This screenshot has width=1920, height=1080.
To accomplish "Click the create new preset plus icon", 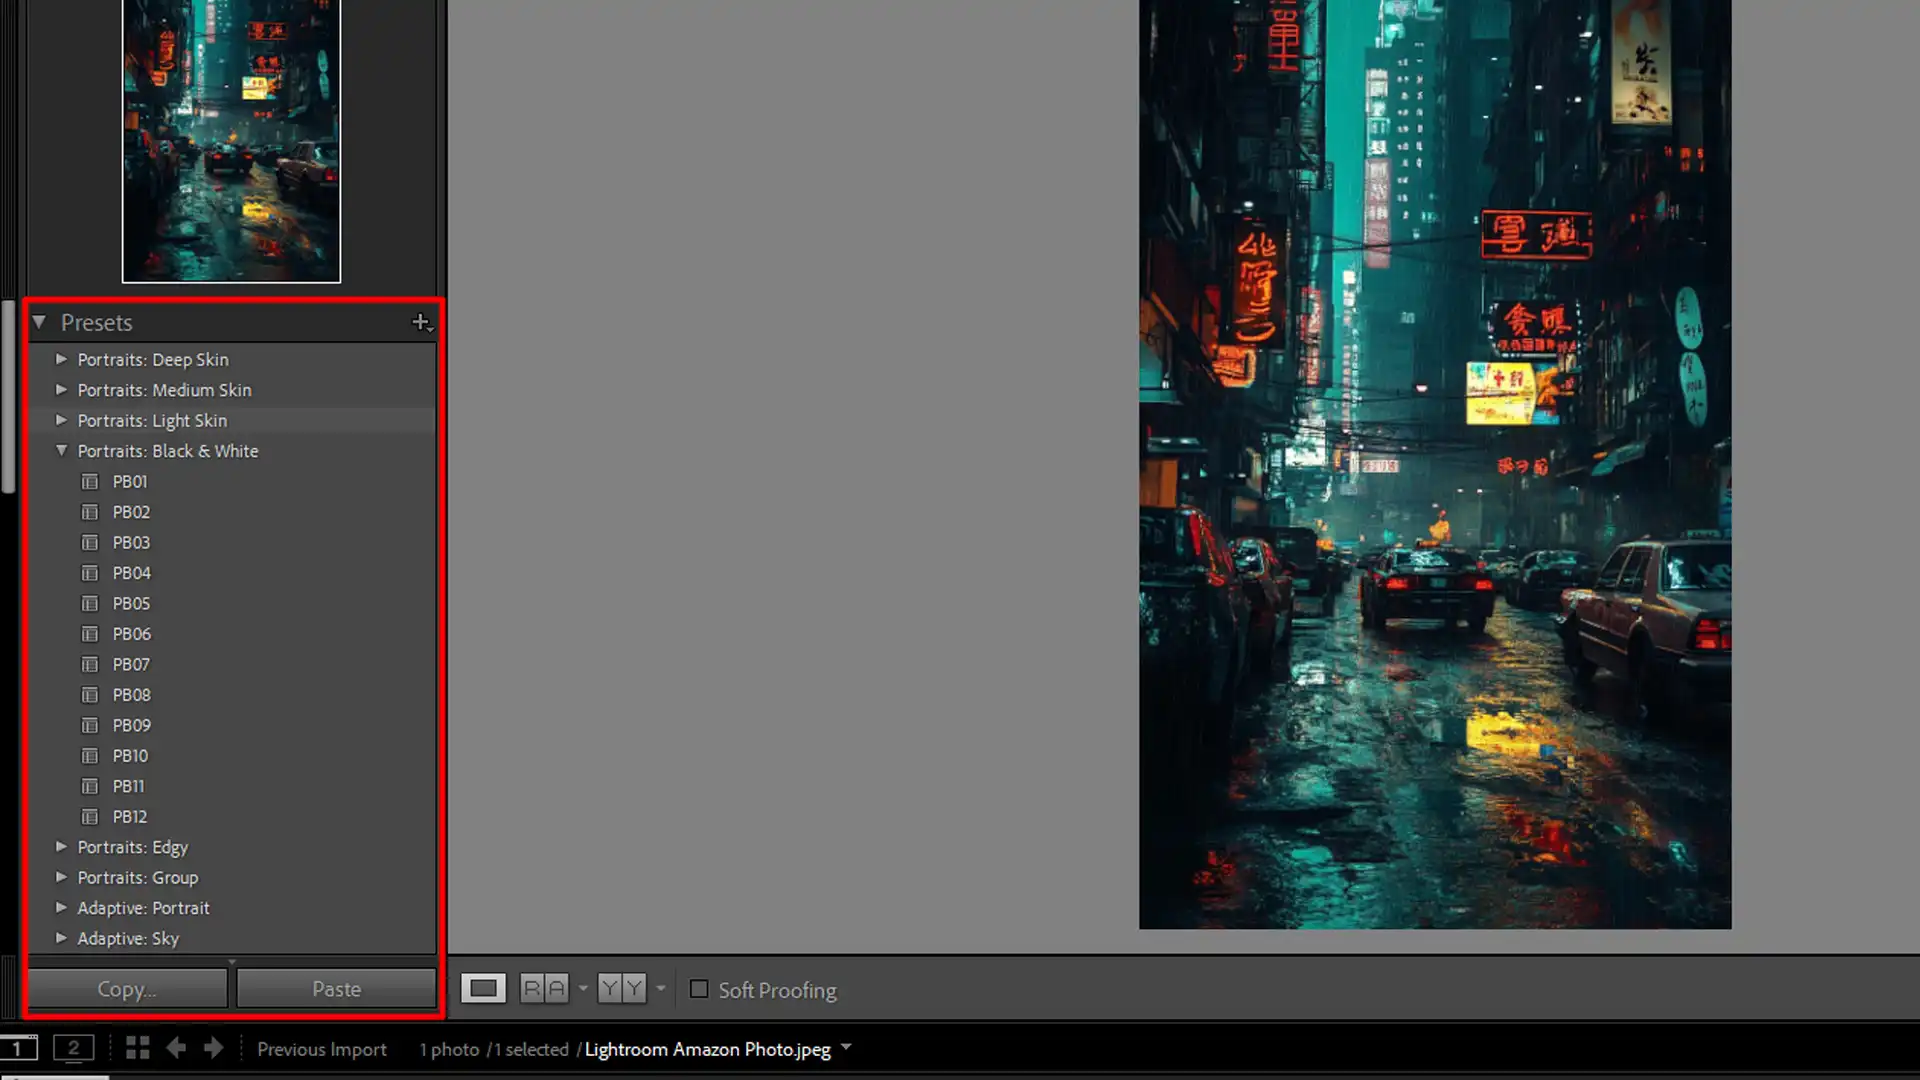I will pyautogui.click(x=422, y=322).
